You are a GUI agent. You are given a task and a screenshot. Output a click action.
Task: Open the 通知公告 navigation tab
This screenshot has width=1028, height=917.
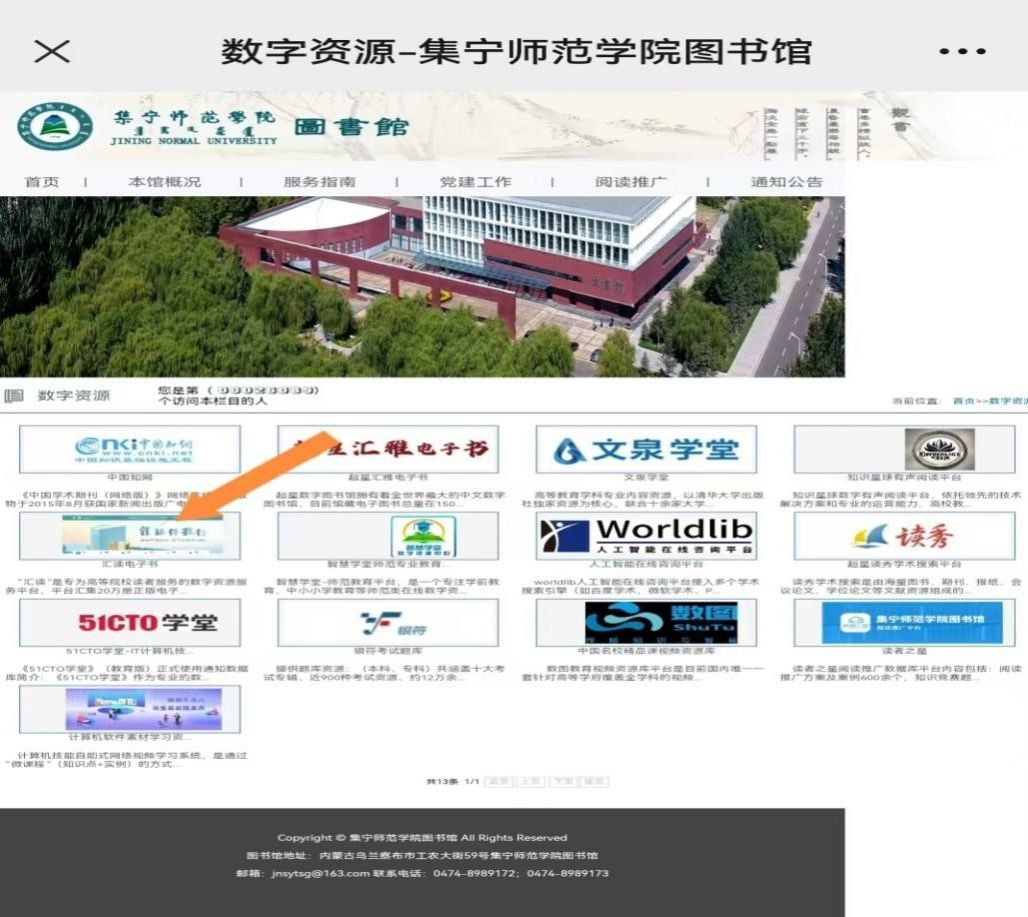pos(786,182)
